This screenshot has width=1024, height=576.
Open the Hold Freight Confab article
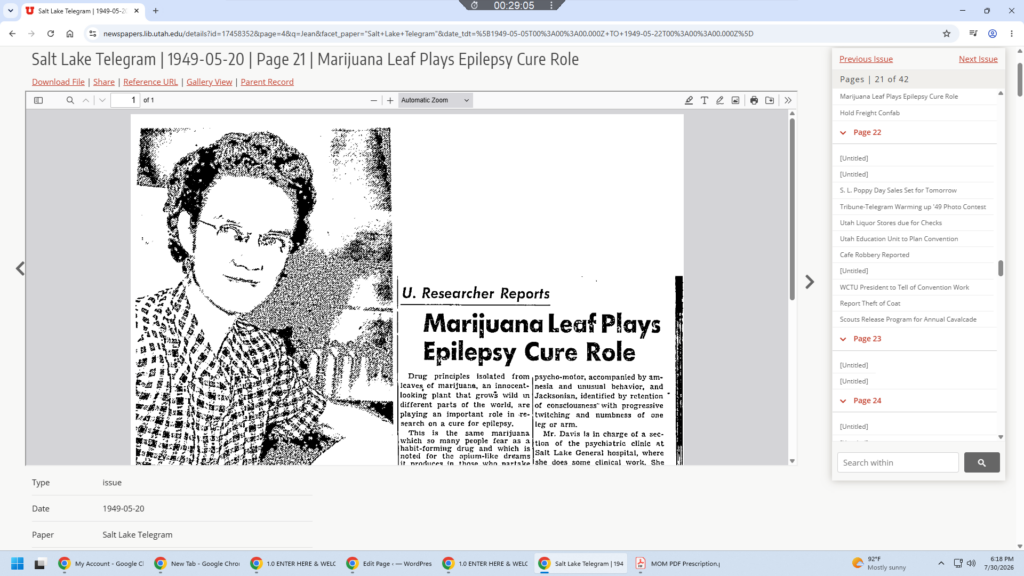[869, 113]
